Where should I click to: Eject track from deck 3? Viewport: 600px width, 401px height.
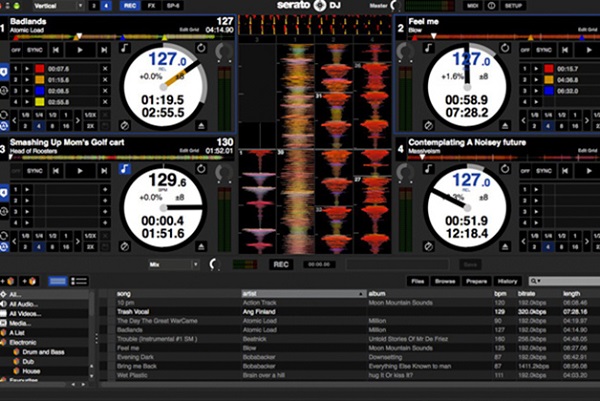(201, 246)
